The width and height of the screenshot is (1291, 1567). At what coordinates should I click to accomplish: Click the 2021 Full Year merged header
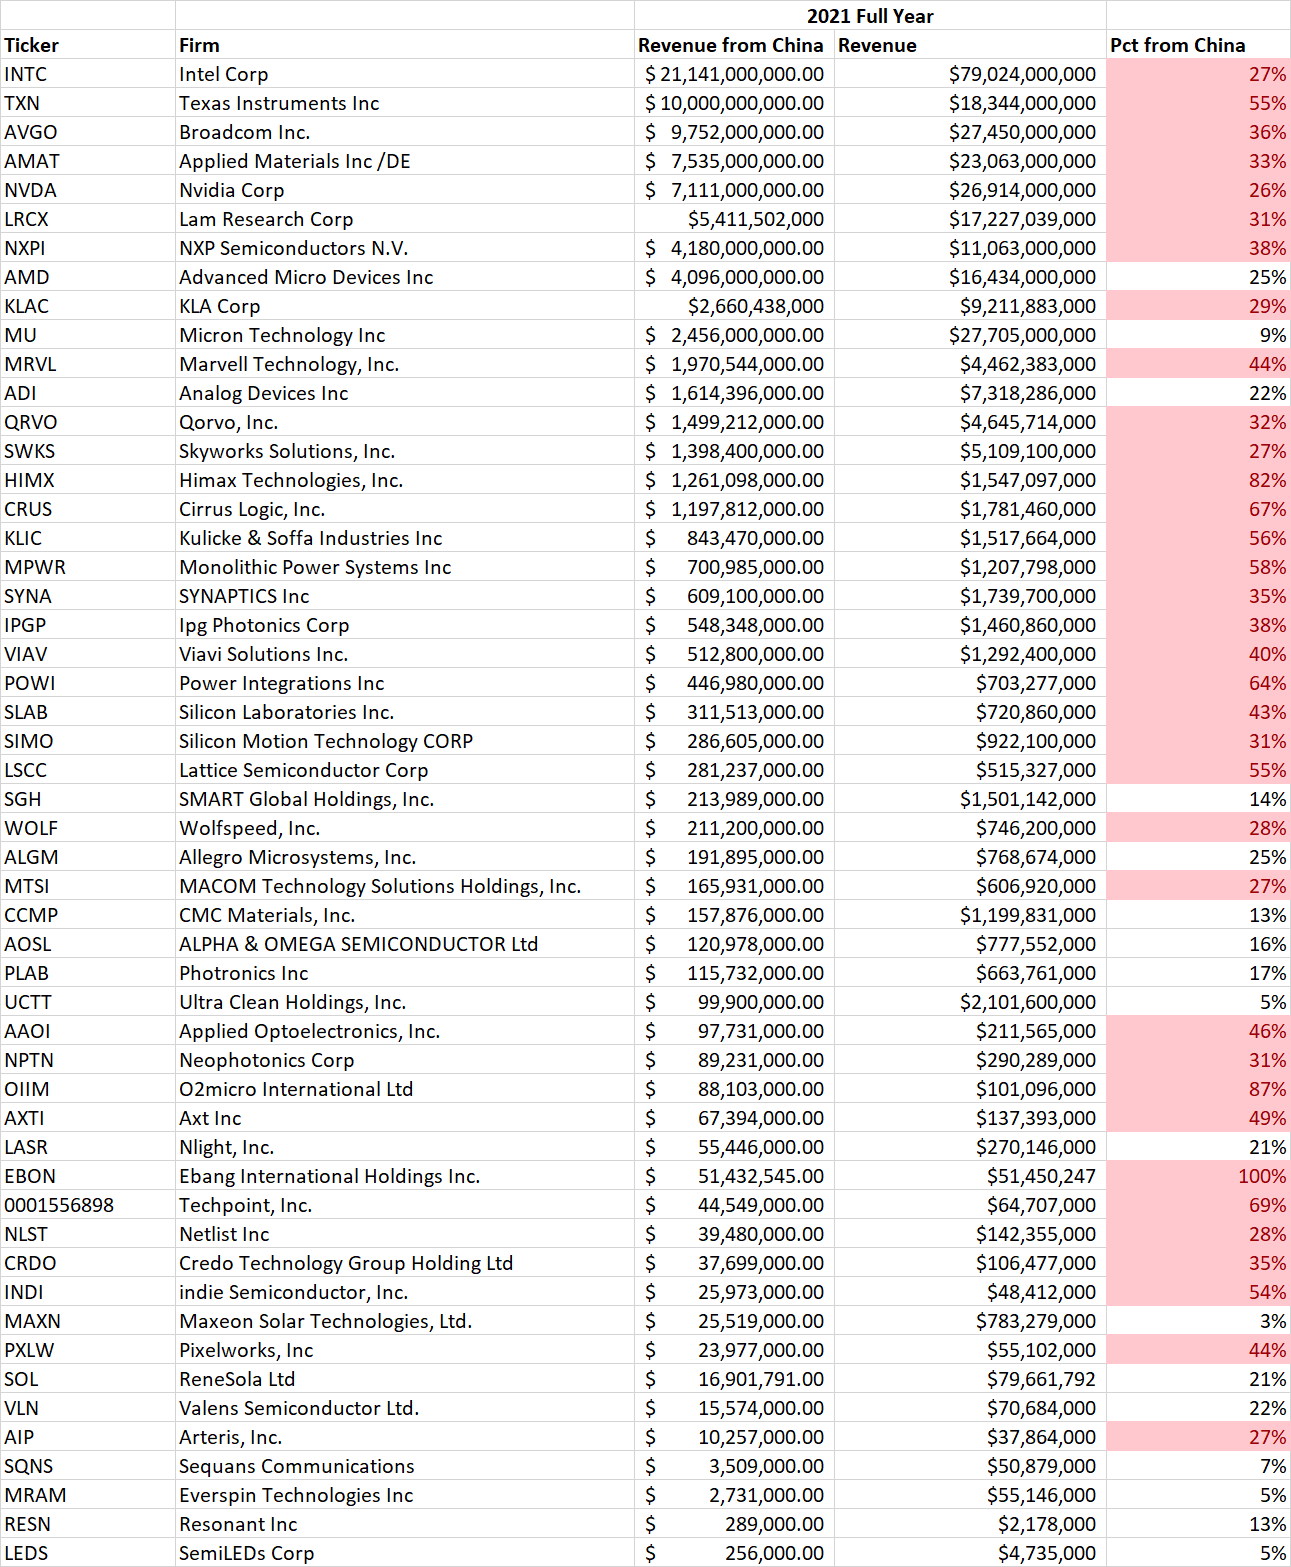pos(870,16)
